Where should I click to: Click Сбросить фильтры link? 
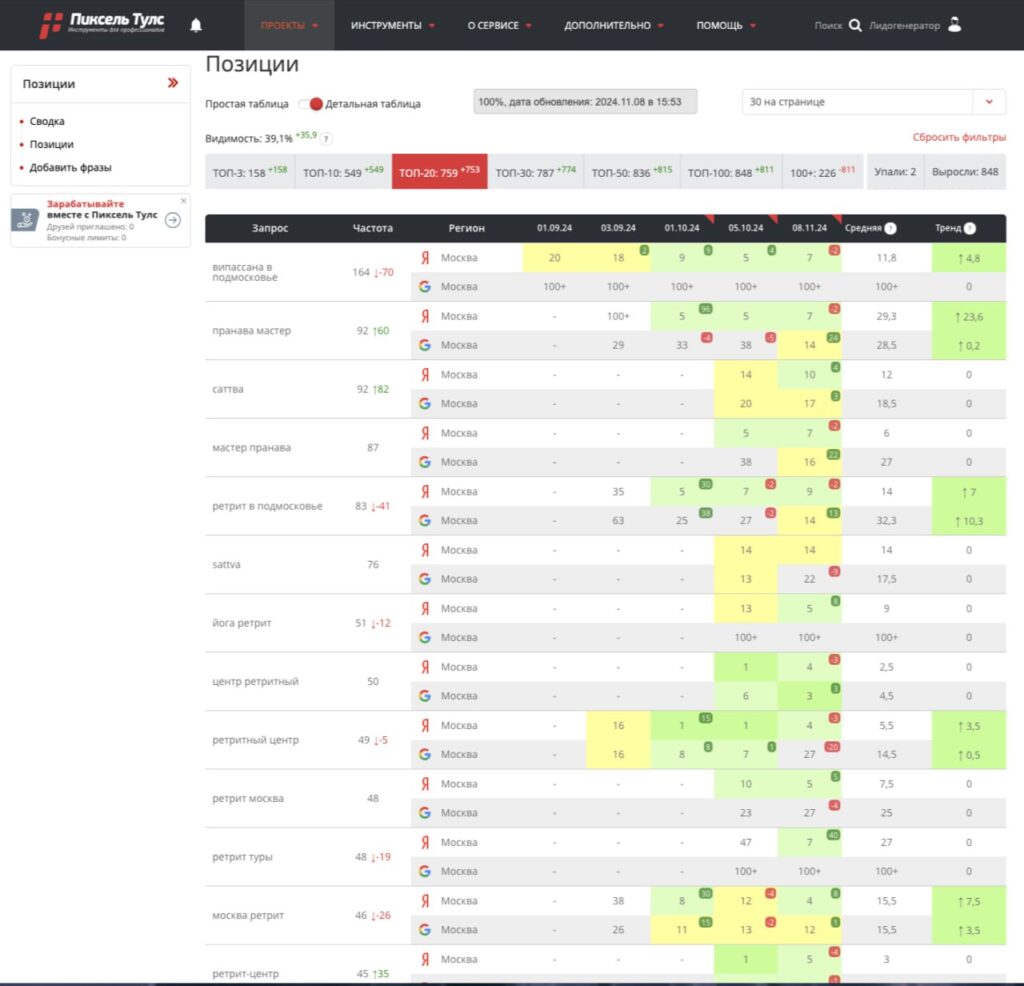[958, 137]
